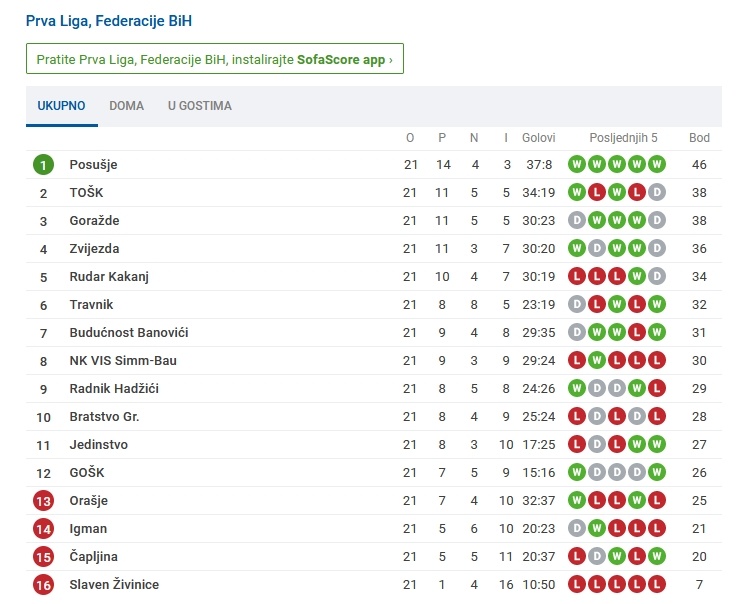Click the Bod column header

pyautogui.click(x=699, y=138)
